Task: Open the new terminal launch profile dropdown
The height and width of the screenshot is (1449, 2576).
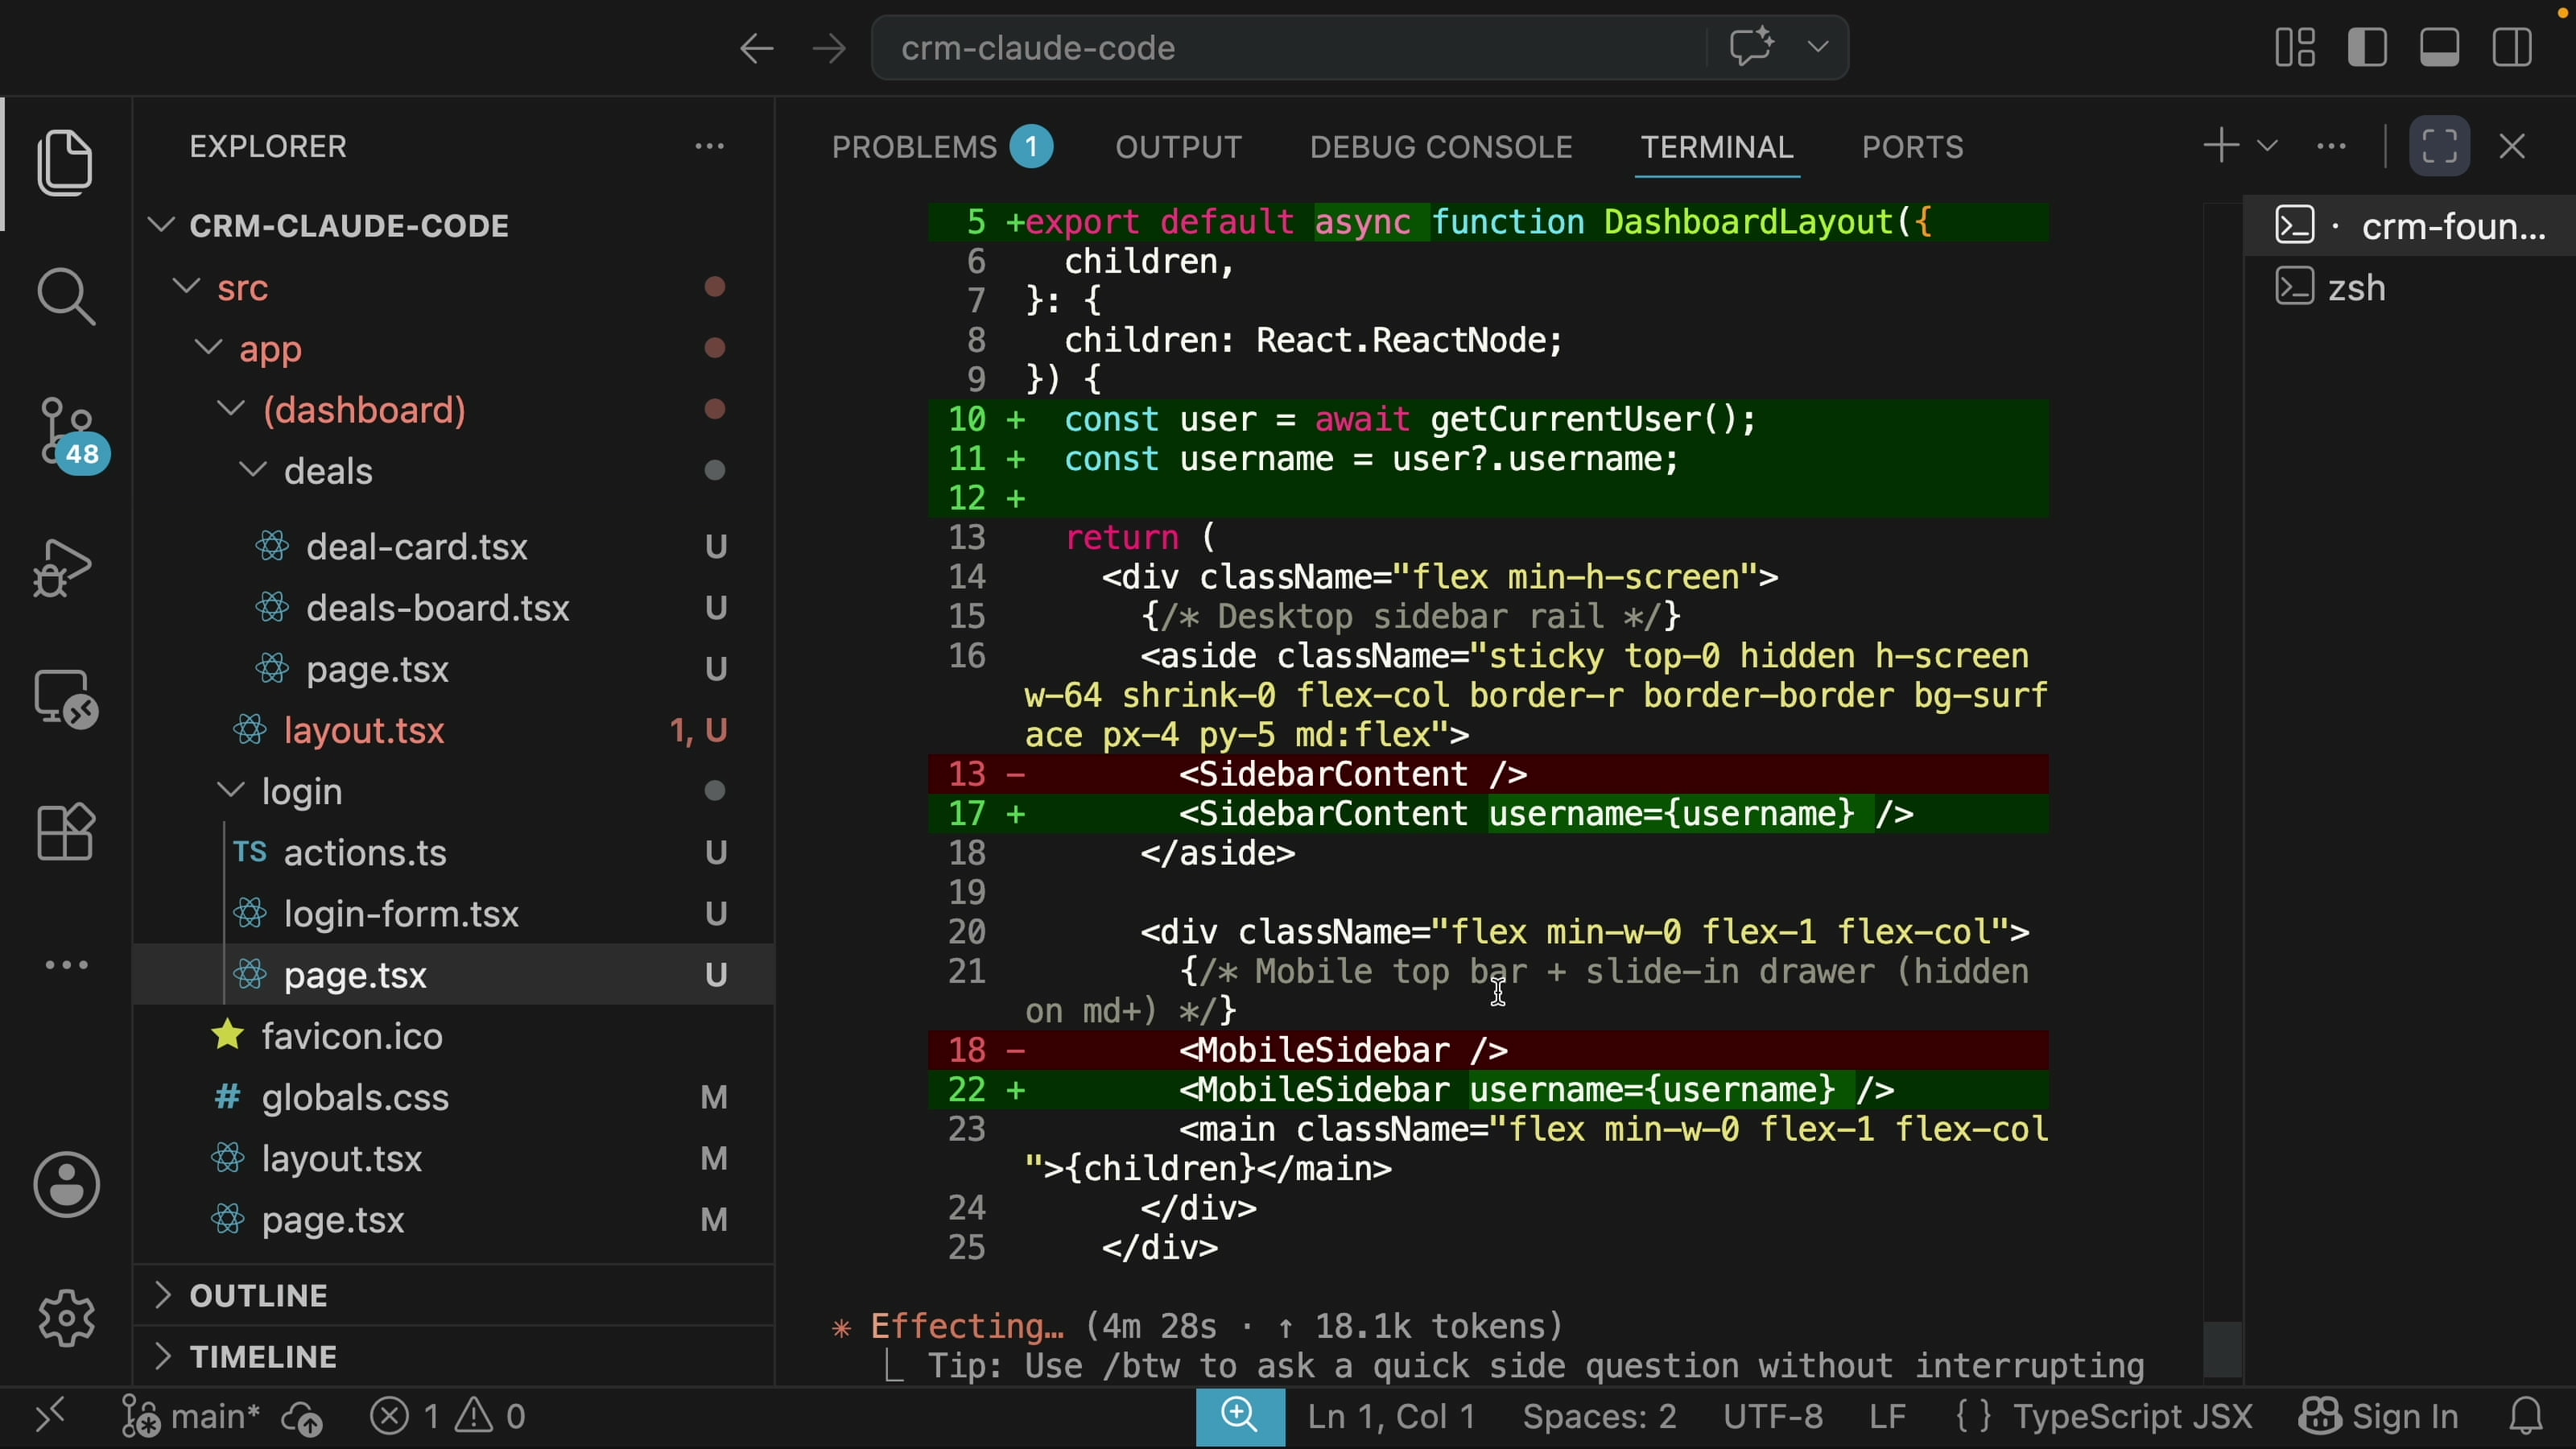Action: click(2267, 146)
